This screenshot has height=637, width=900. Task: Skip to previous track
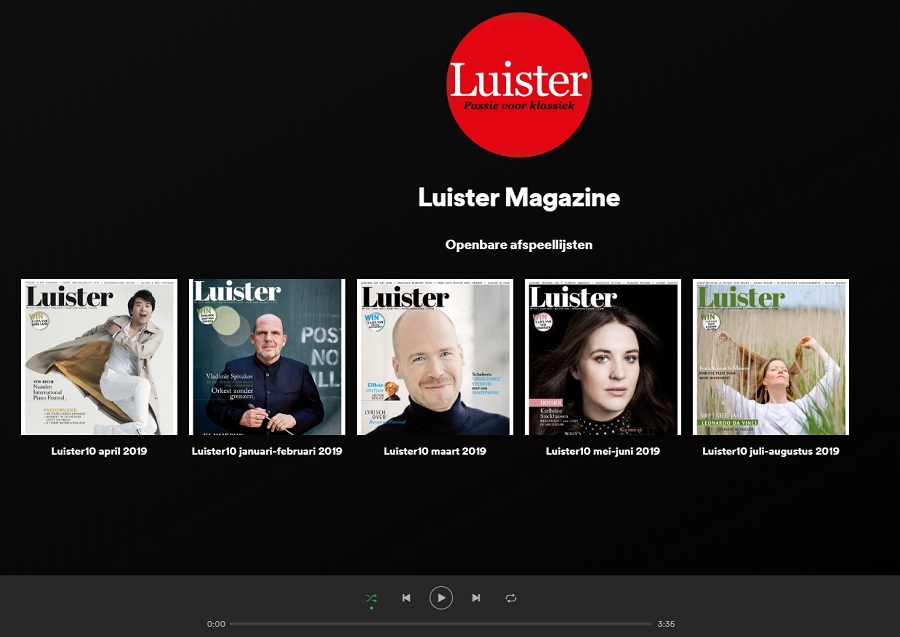click(406, 598)
